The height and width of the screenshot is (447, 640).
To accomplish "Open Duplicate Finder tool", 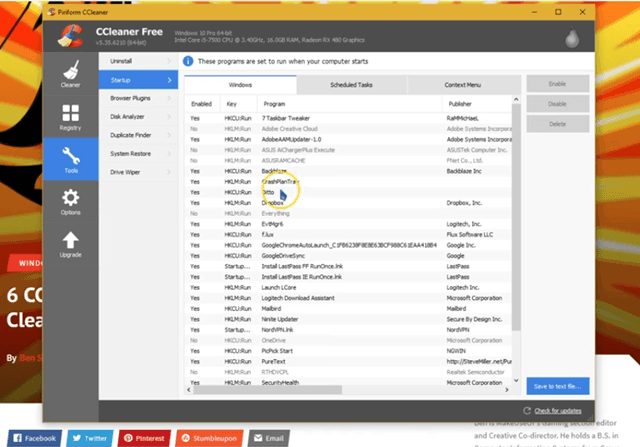I will (138, 135).
